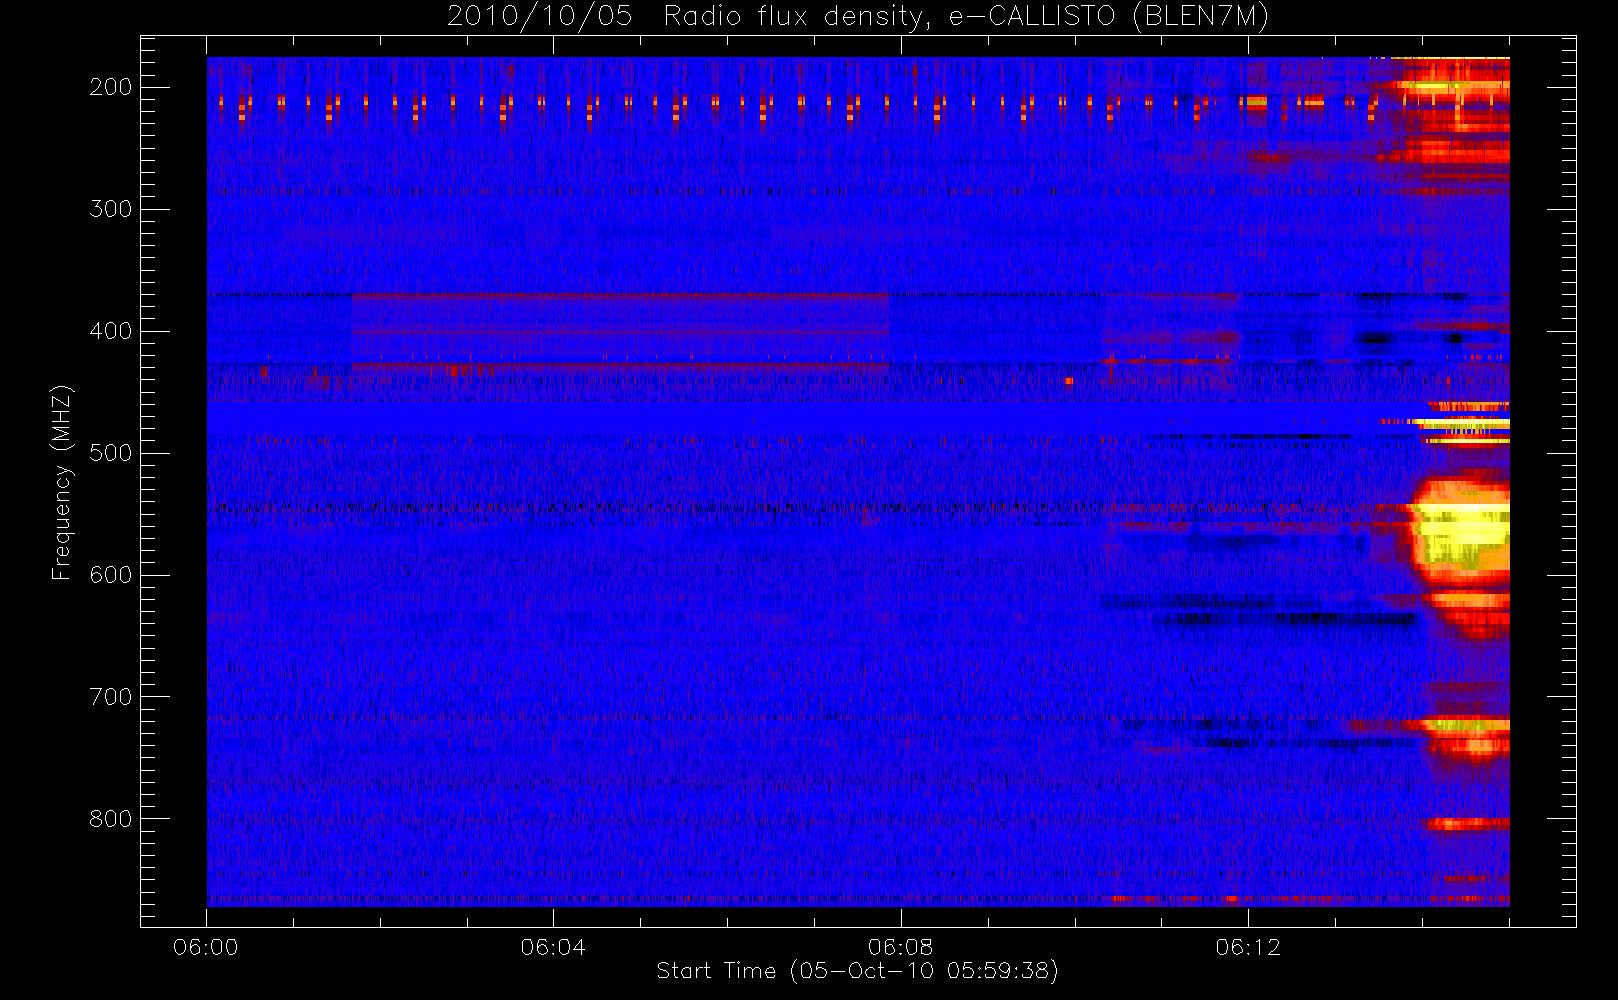This screenshot has height=1000, width=1618.
Task: Click the 300 frequency tick label
Action: (111, 209)
